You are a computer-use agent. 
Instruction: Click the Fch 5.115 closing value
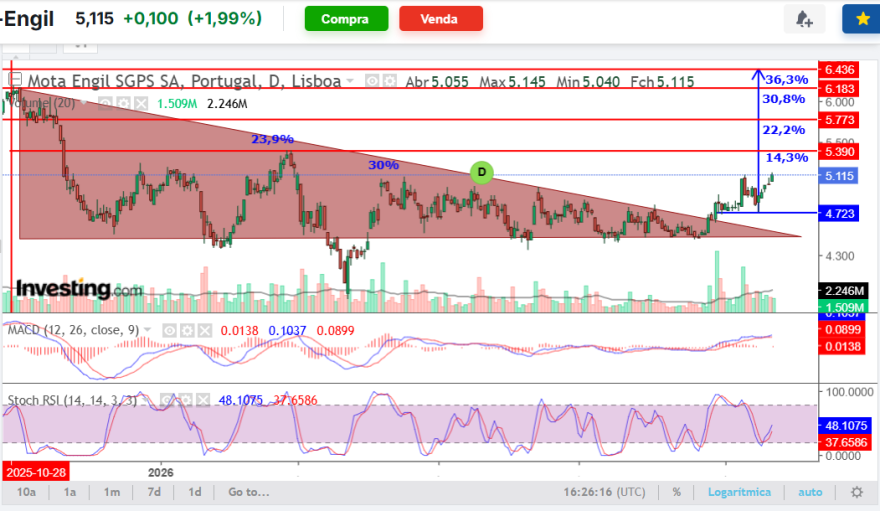[662, 82]
